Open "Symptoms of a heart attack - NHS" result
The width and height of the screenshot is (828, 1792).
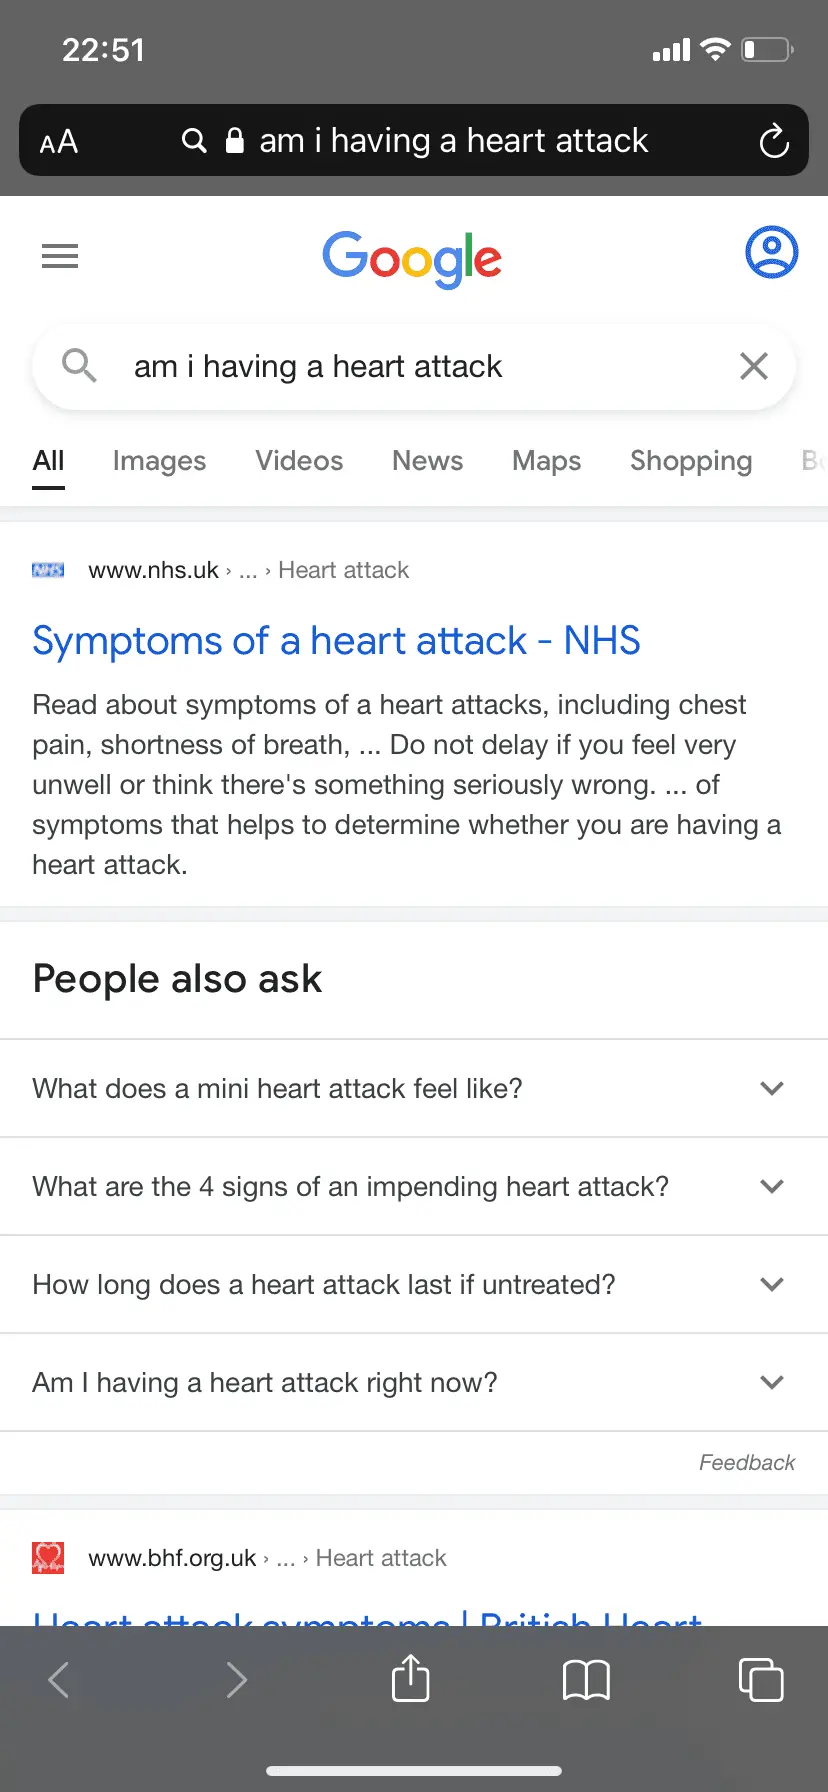pyautogui.click(x=336, y=641)
